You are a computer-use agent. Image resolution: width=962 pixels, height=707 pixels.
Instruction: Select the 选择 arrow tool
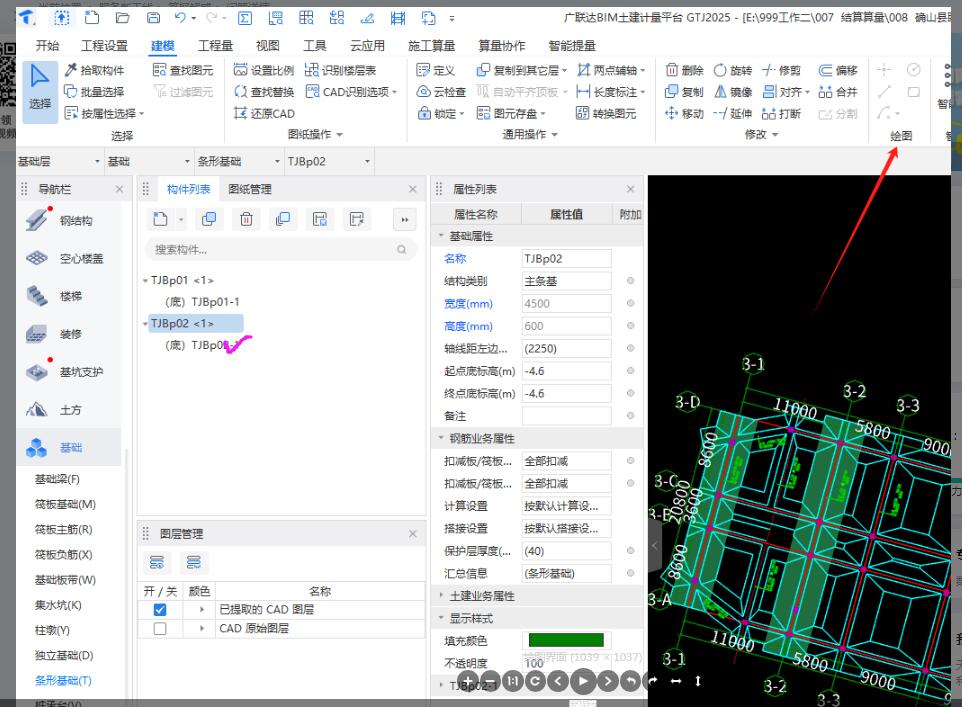(40, 91)
